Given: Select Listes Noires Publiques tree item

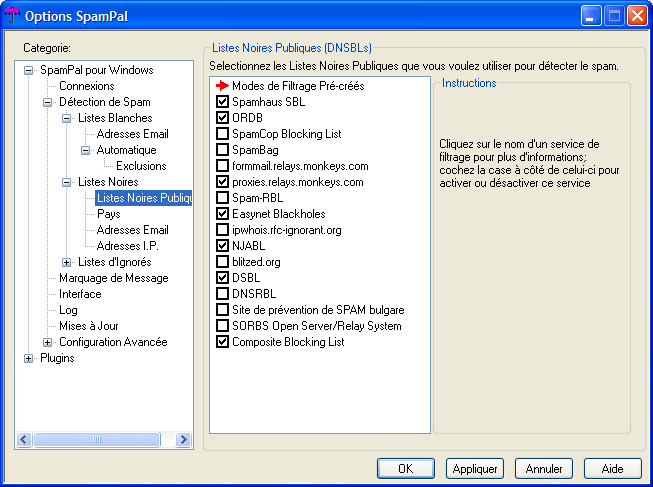Looking at the screenshot, I should (x=144, y=197).
